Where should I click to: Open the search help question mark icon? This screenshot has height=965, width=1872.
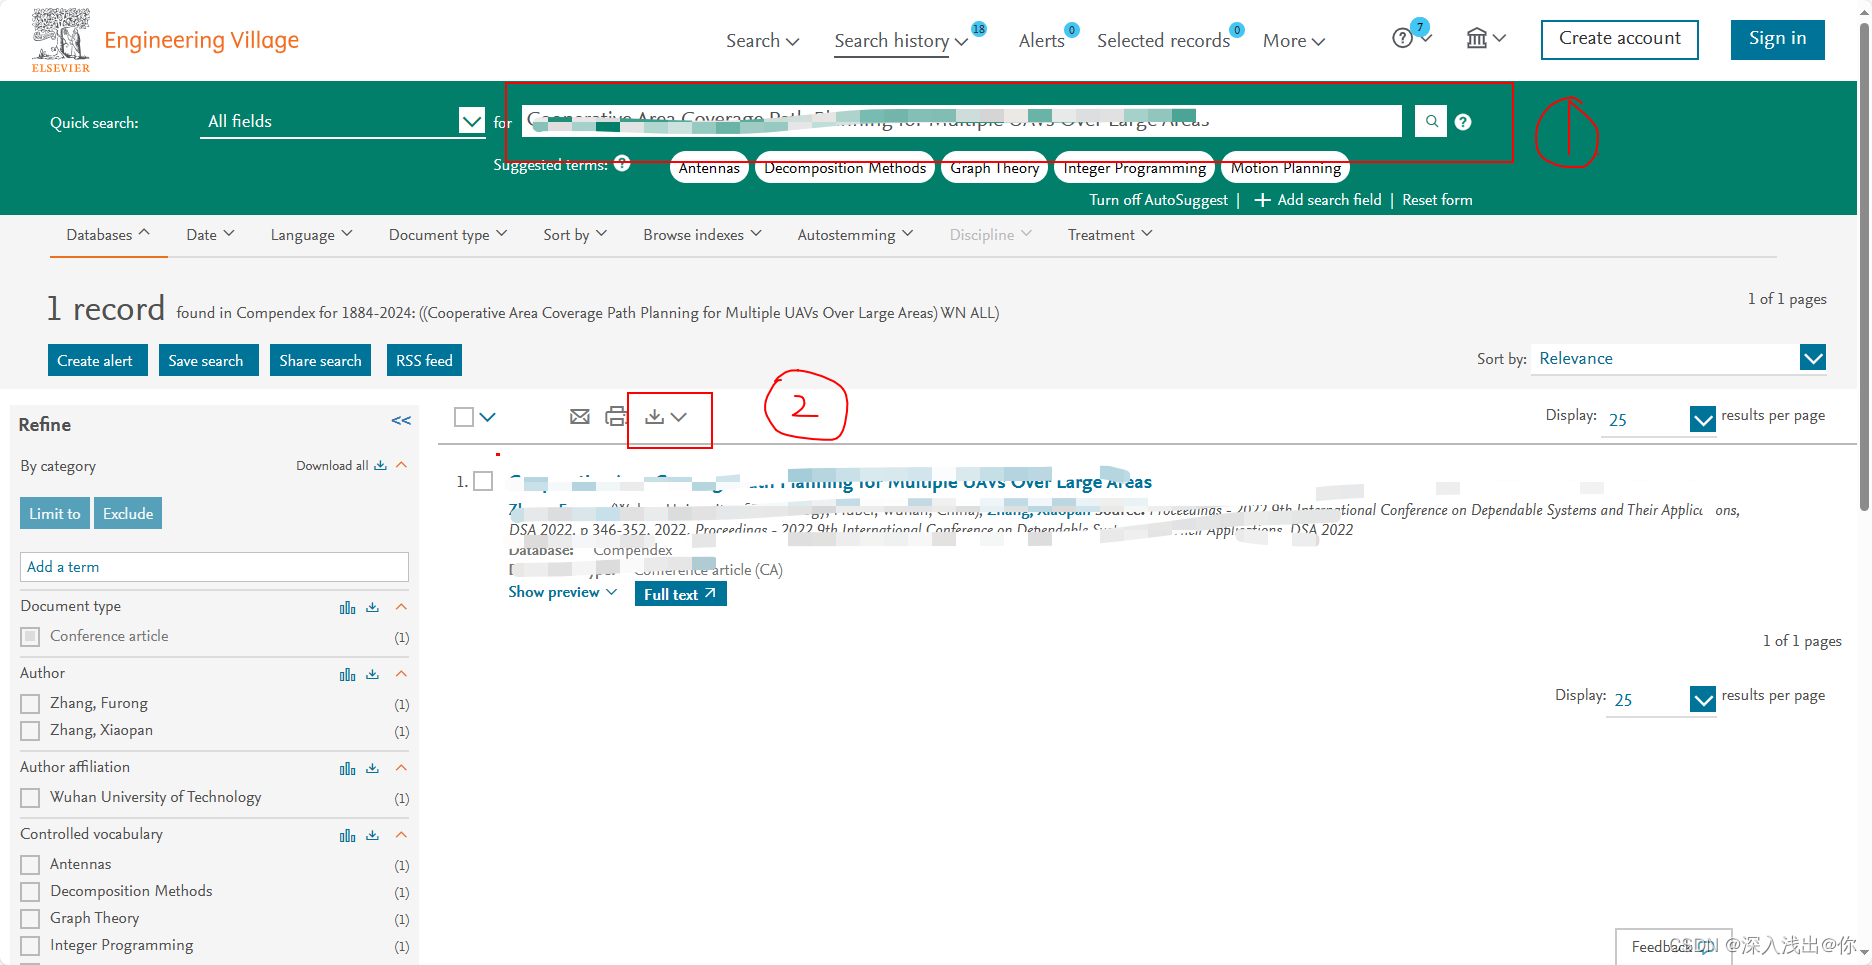[x=1463, y=122]
